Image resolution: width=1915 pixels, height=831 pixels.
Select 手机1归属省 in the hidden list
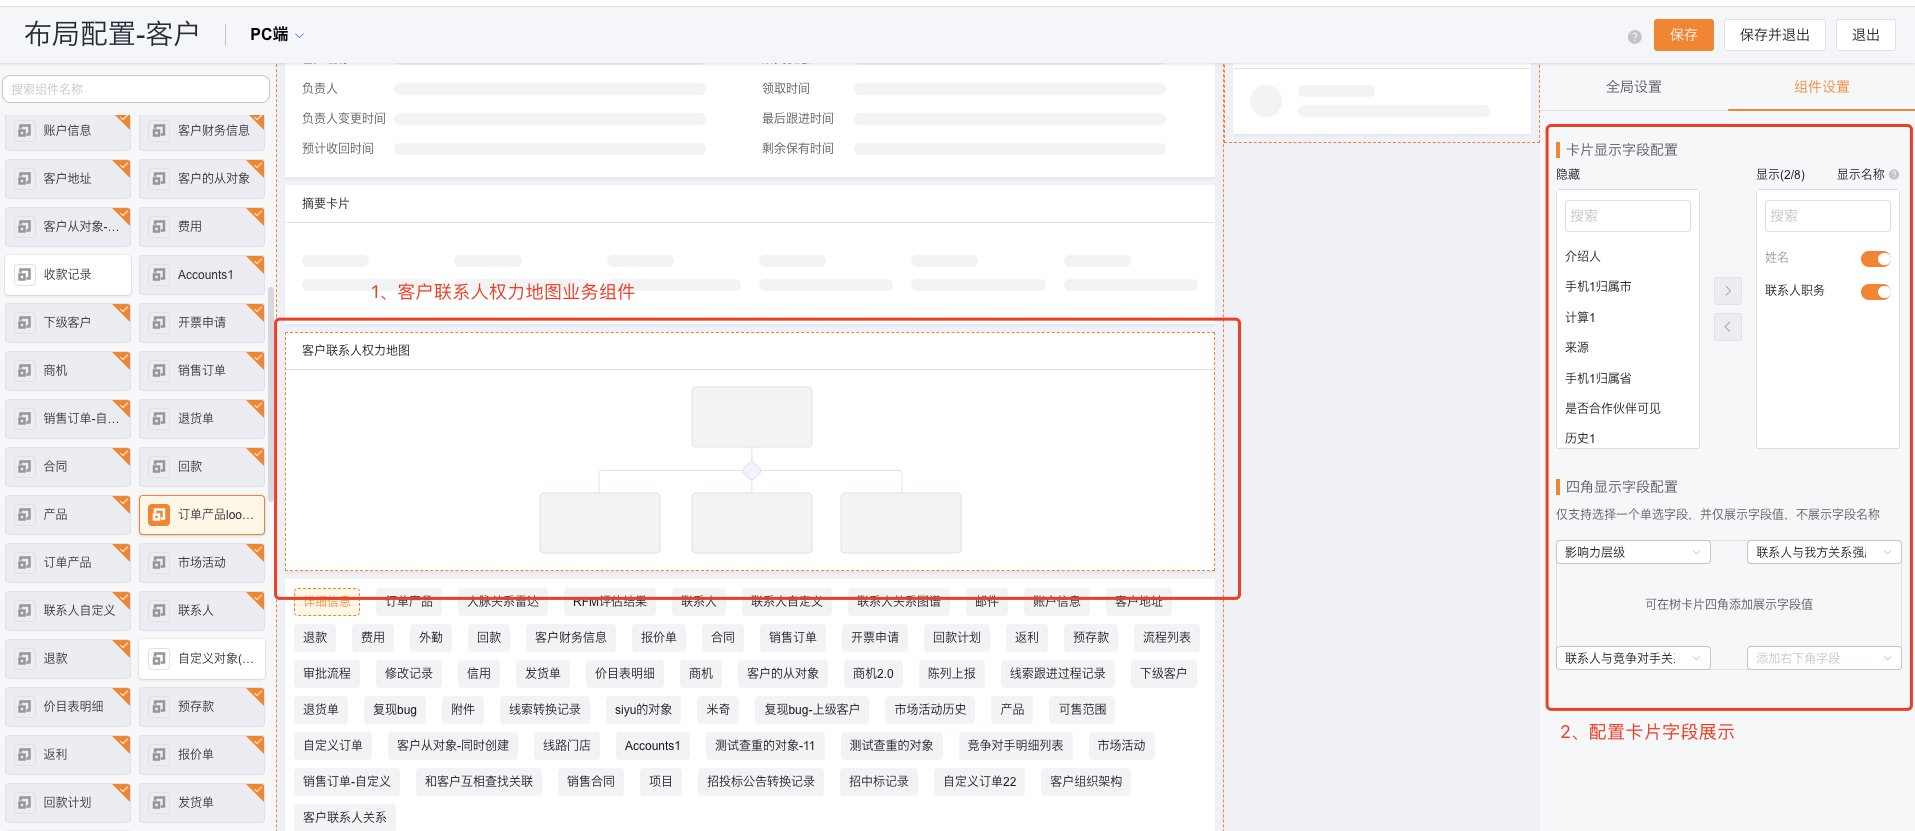point(1598,379)
